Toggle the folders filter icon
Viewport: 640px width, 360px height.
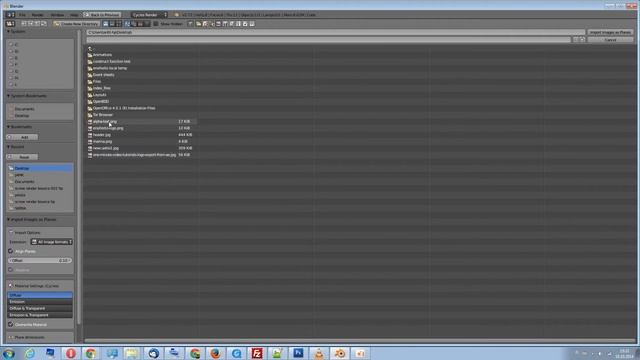tap(198, 24)
